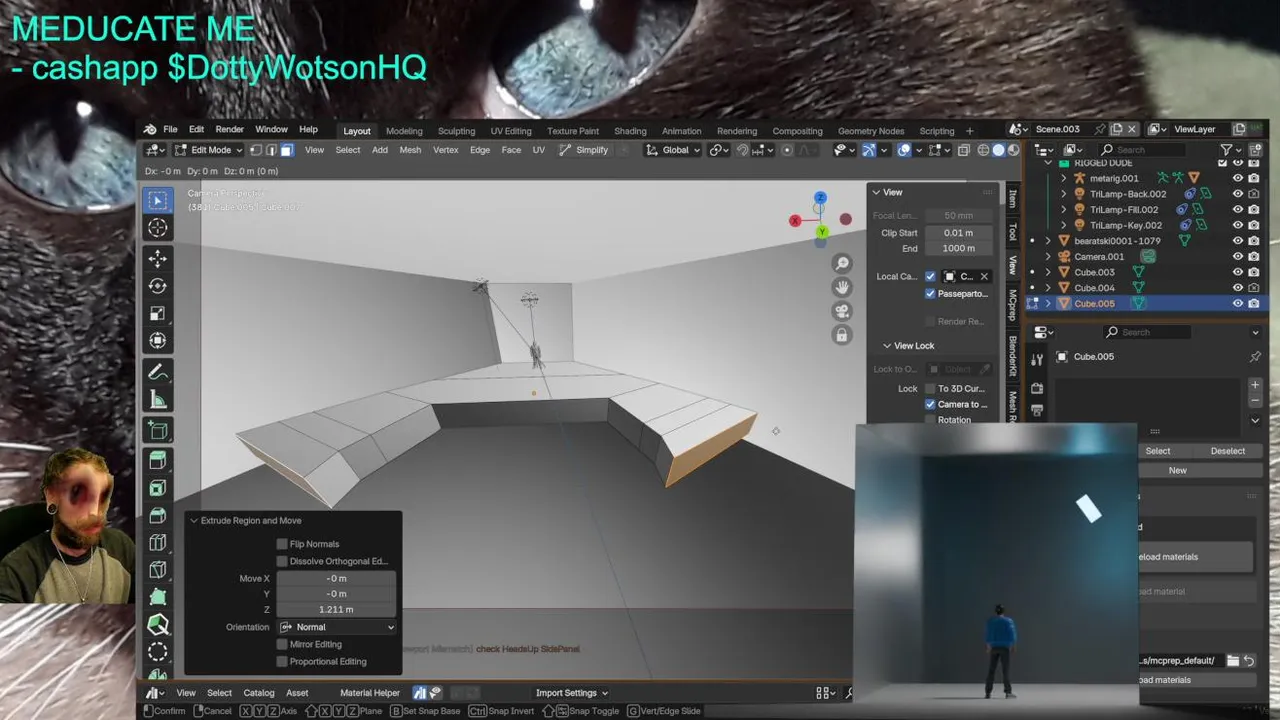Hide Cube.003 in viewport
Viewport: 1280px width, 720px height.
(1238, 272)
